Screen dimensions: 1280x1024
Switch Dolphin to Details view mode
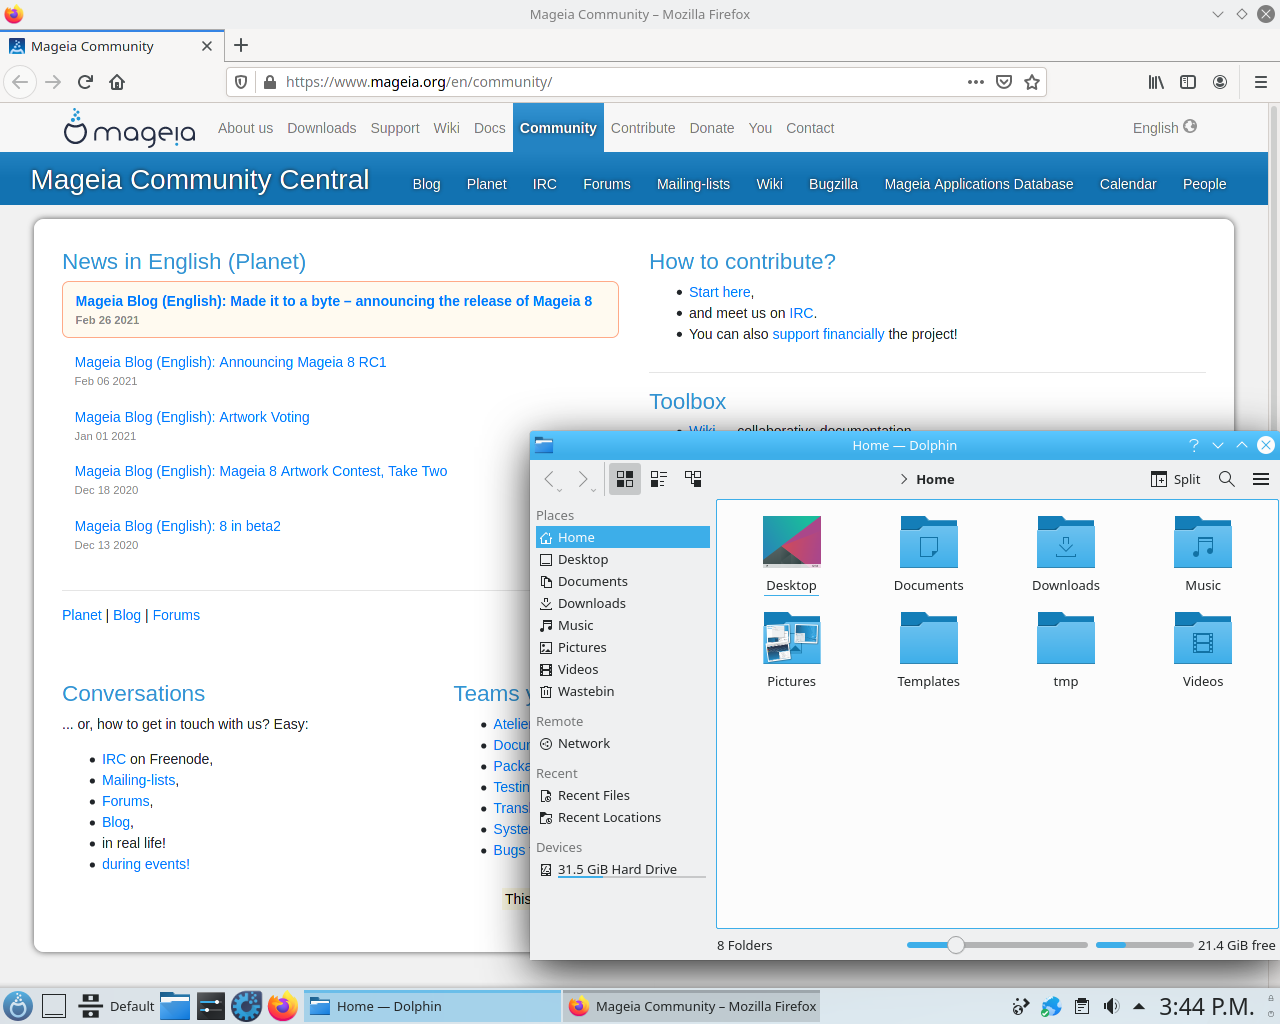pos(693,479)
